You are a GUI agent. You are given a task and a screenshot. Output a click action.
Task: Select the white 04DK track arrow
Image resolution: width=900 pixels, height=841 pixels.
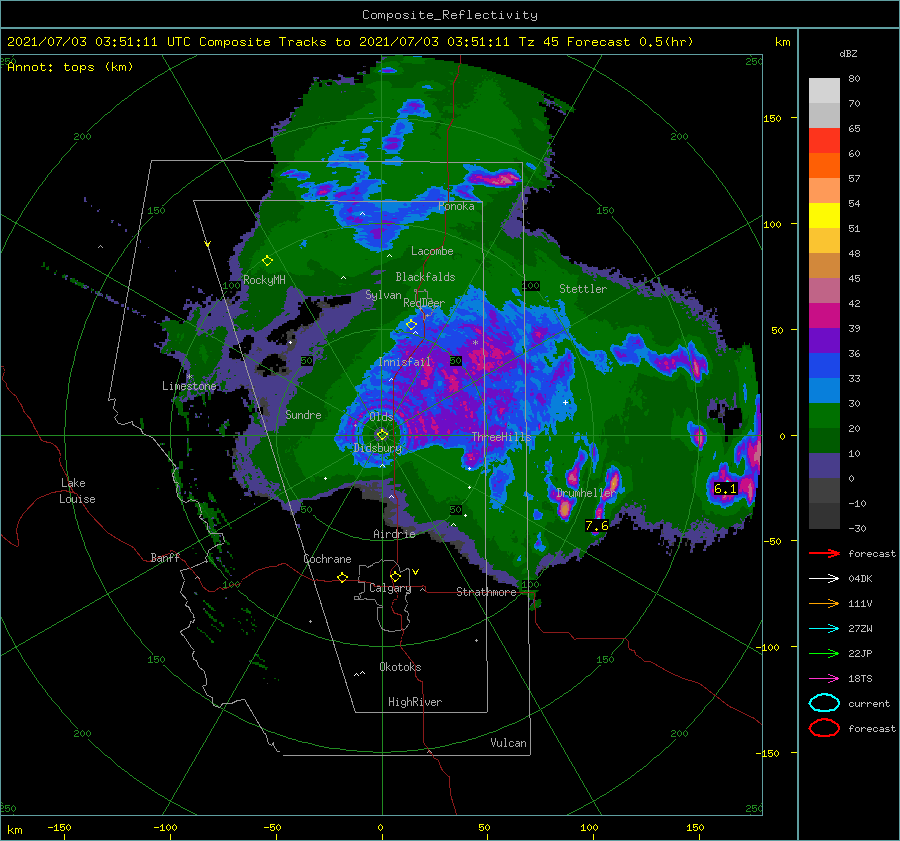coord(824,578)
